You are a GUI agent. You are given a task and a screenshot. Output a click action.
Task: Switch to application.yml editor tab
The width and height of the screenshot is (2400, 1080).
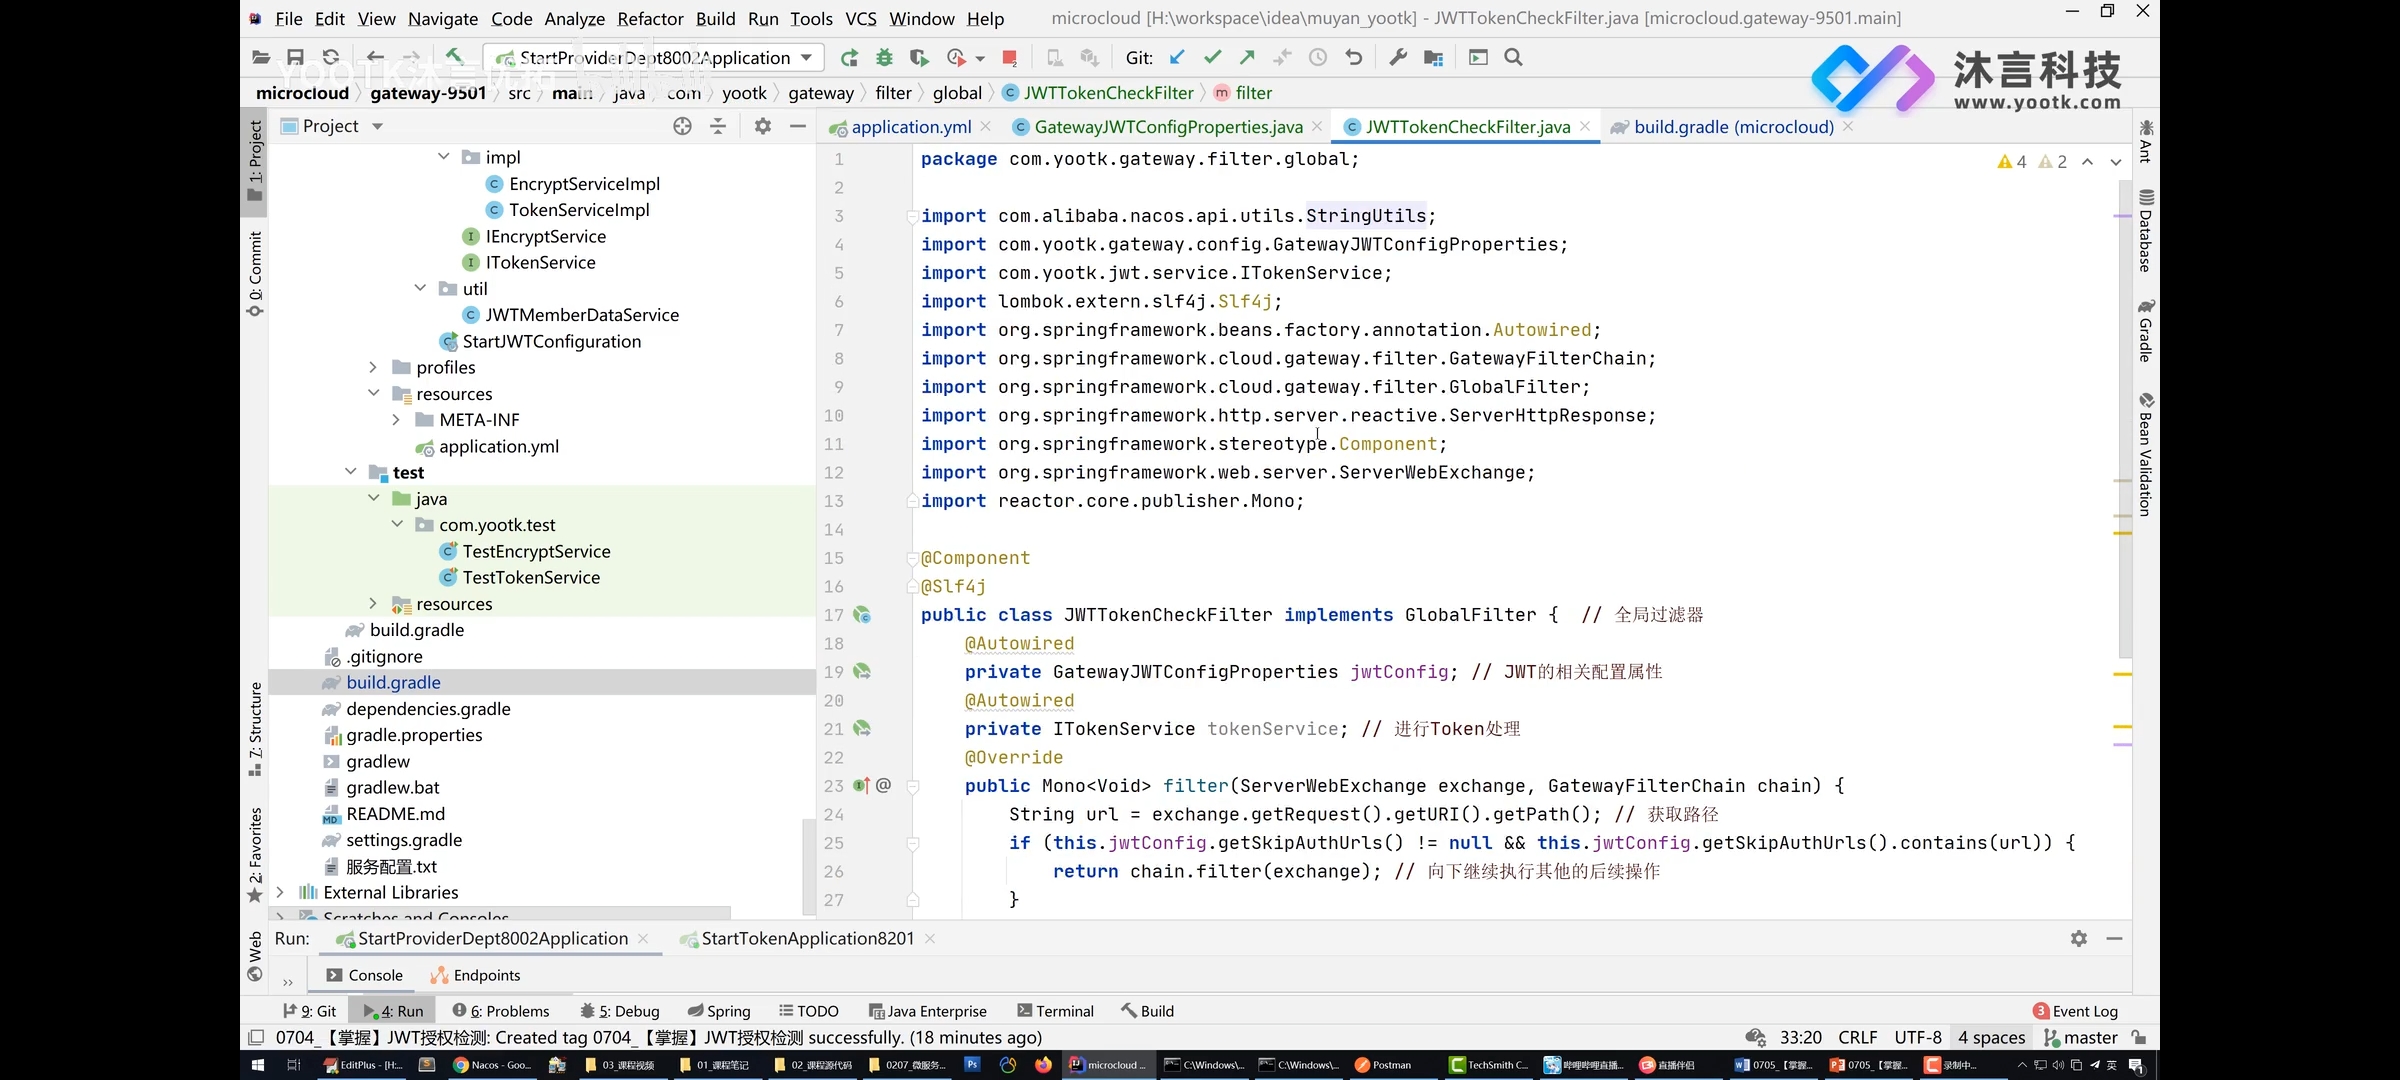(x=911, y=127)
